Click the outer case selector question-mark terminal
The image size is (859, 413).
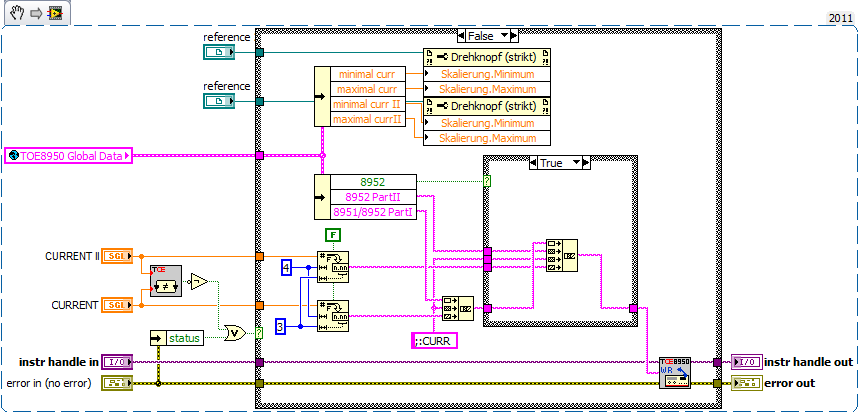point(259,332)
